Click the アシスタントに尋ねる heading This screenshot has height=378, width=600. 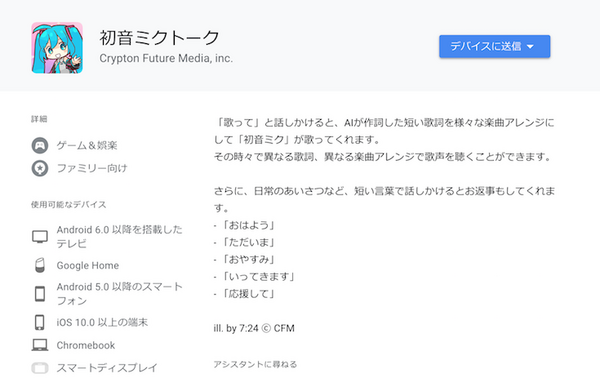tap(255, 364)
